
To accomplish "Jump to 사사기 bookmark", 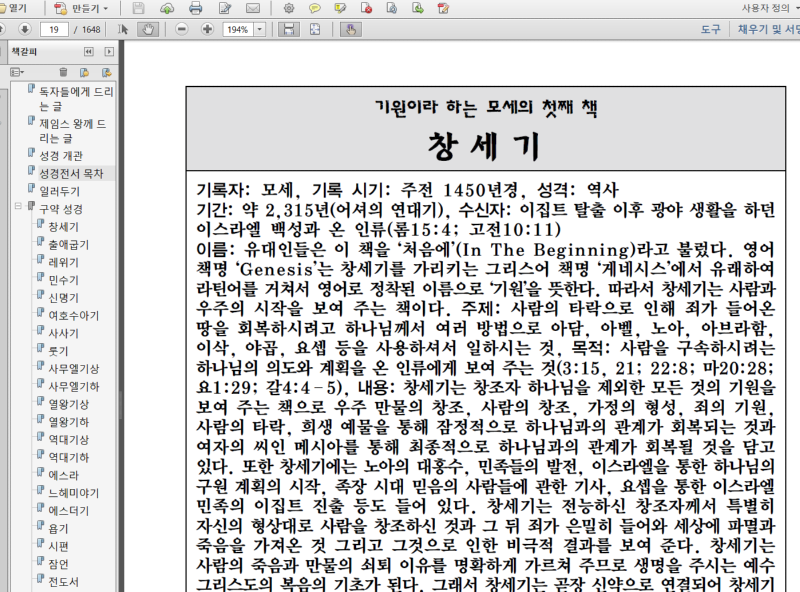I will (x=63, y=333).
